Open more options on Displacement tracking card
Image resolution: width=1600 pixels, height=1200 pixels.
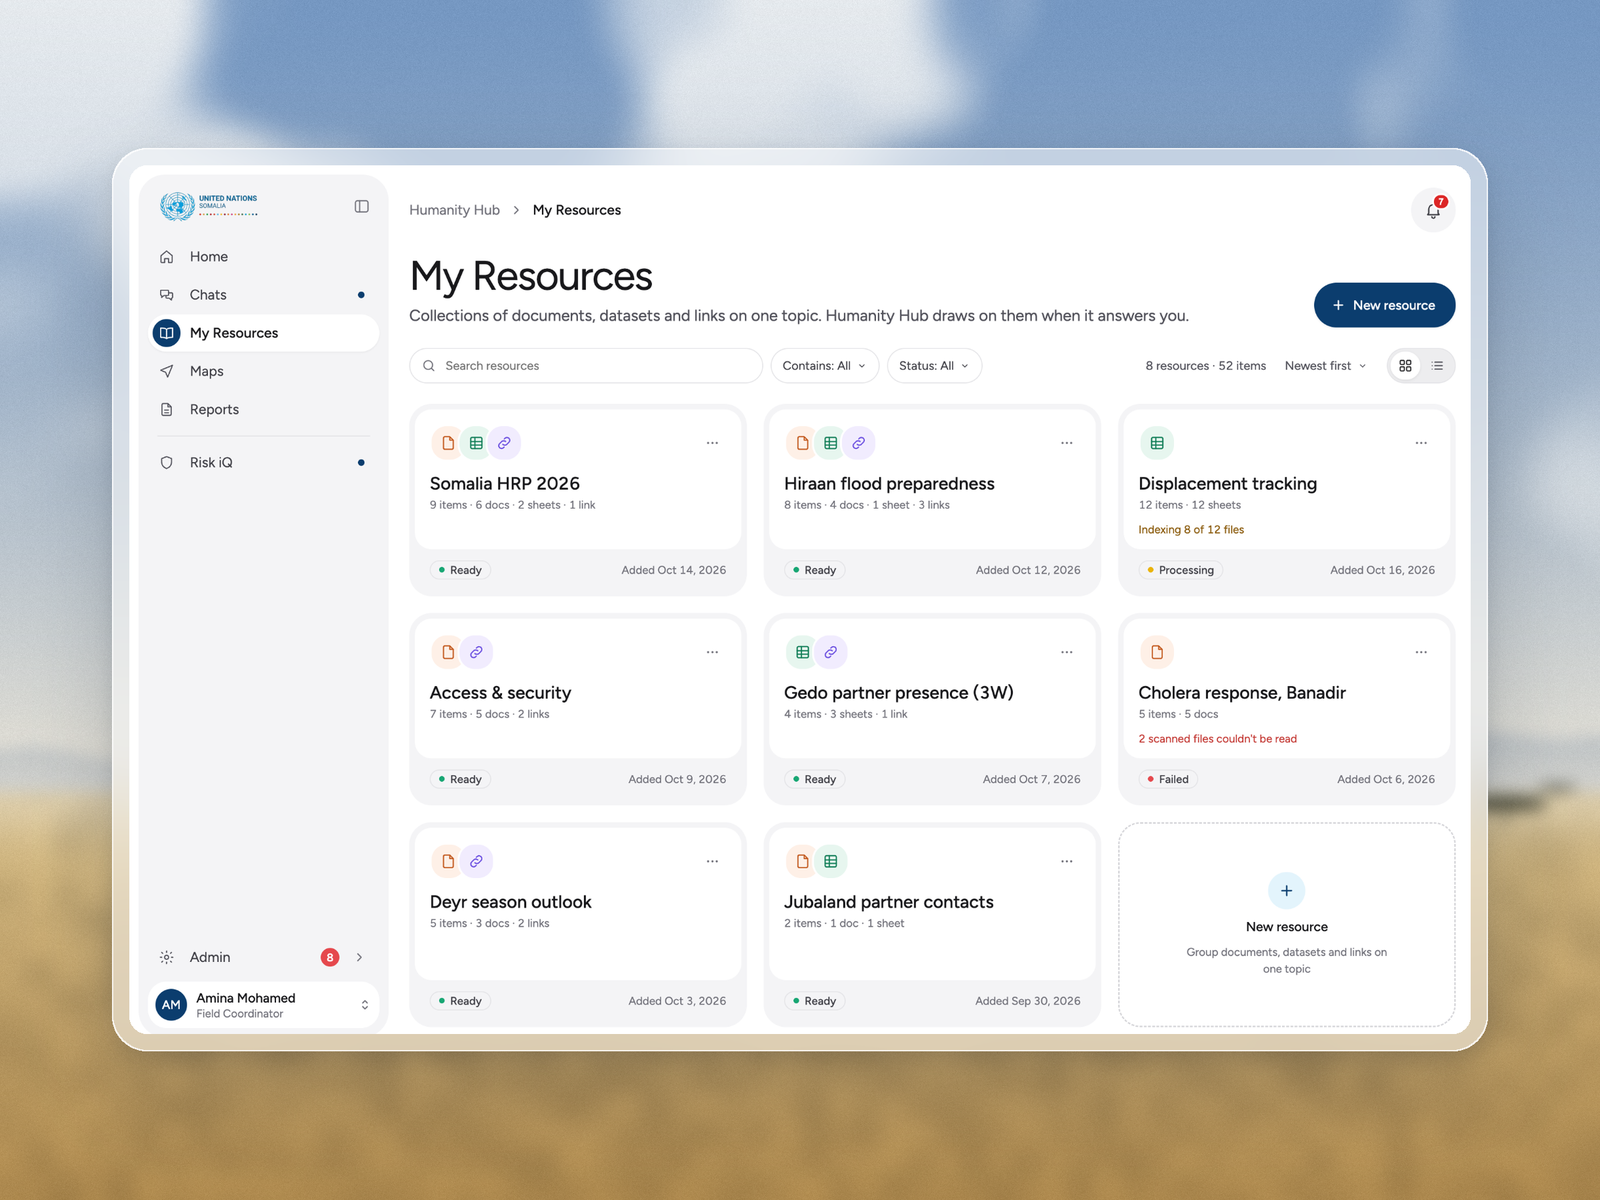click(1421, 443)
